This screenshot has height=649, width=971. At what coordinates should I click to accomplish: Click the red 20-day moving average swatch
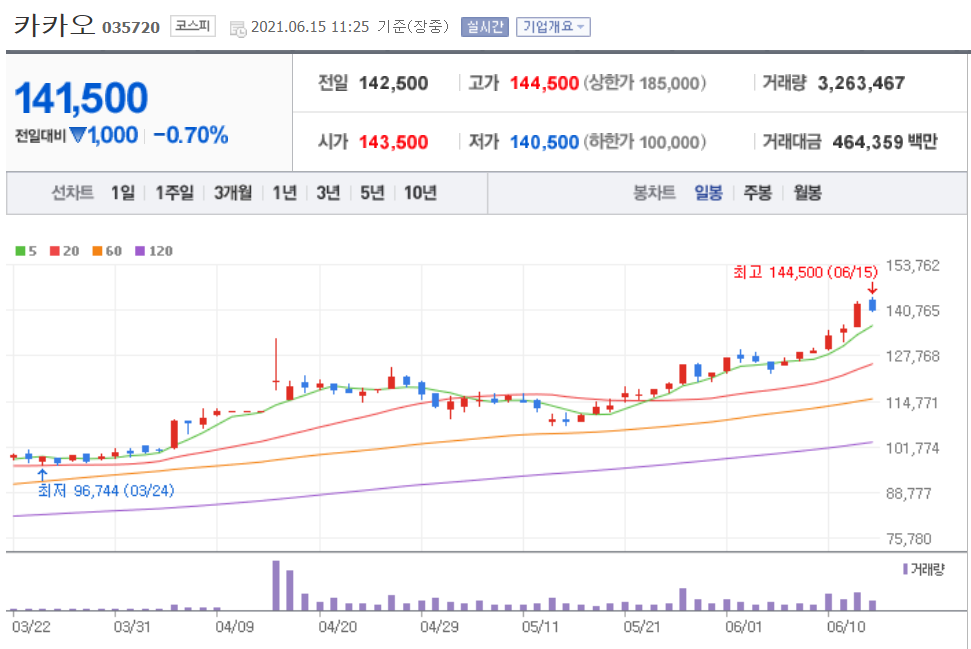[55, 251]
